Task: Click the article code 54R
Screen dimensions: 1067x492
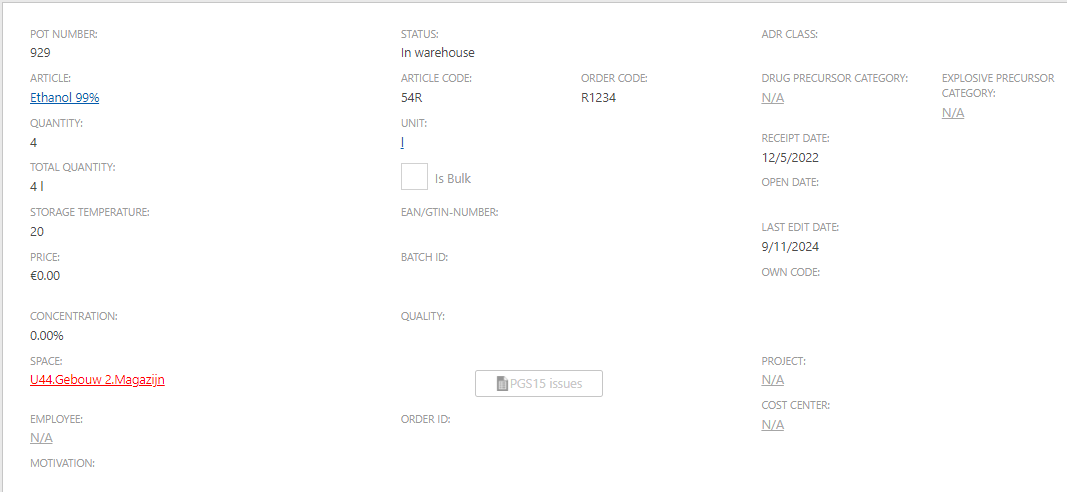Action: [x=412, y=98]
